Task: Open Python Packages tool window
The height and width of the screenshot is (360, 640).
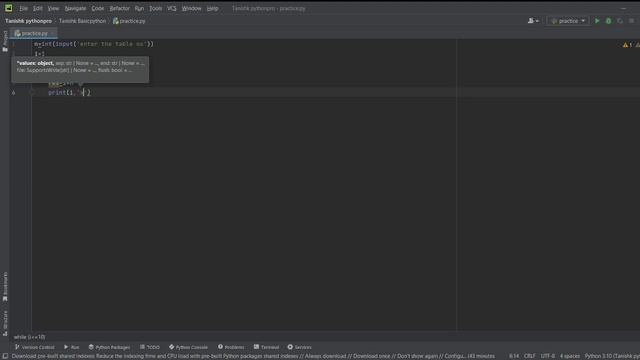Action: tap(109, 347)
